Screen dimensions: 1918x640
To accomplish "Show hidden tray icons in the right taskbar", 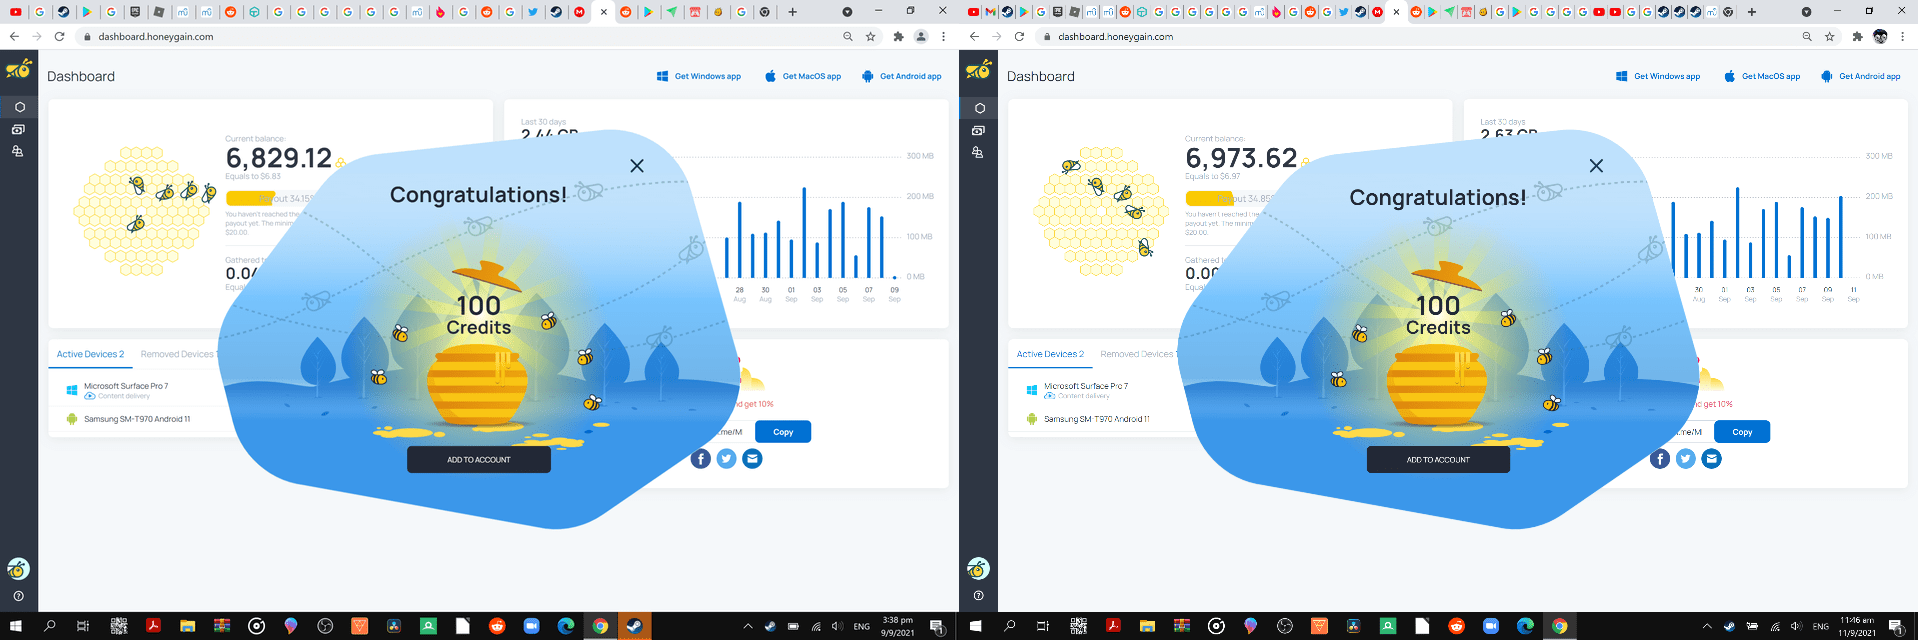I will tap(1707, 626).
